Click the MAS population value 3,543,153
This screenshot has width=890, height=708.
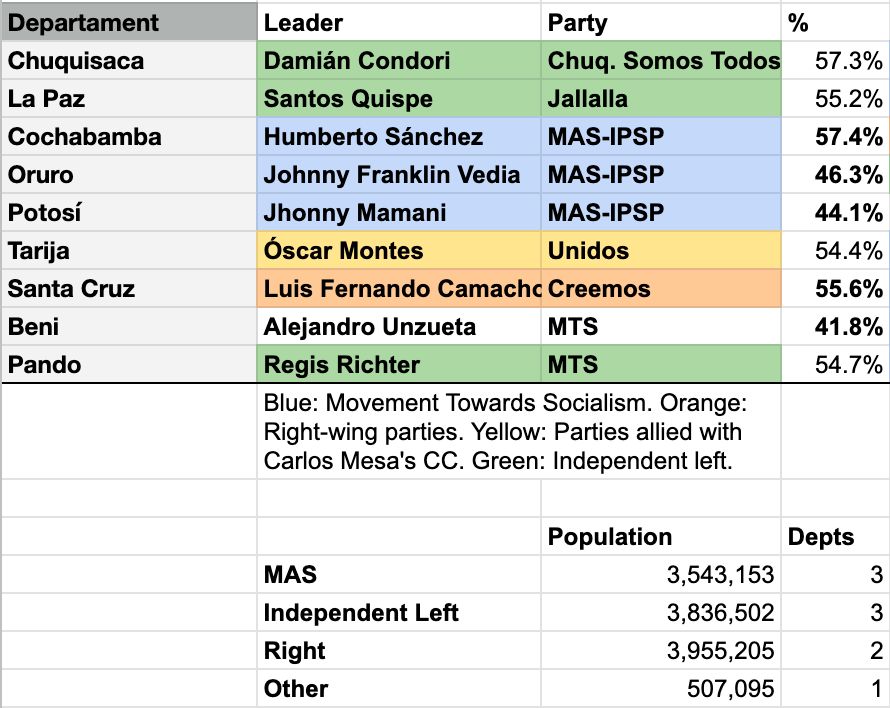[661, 575]
